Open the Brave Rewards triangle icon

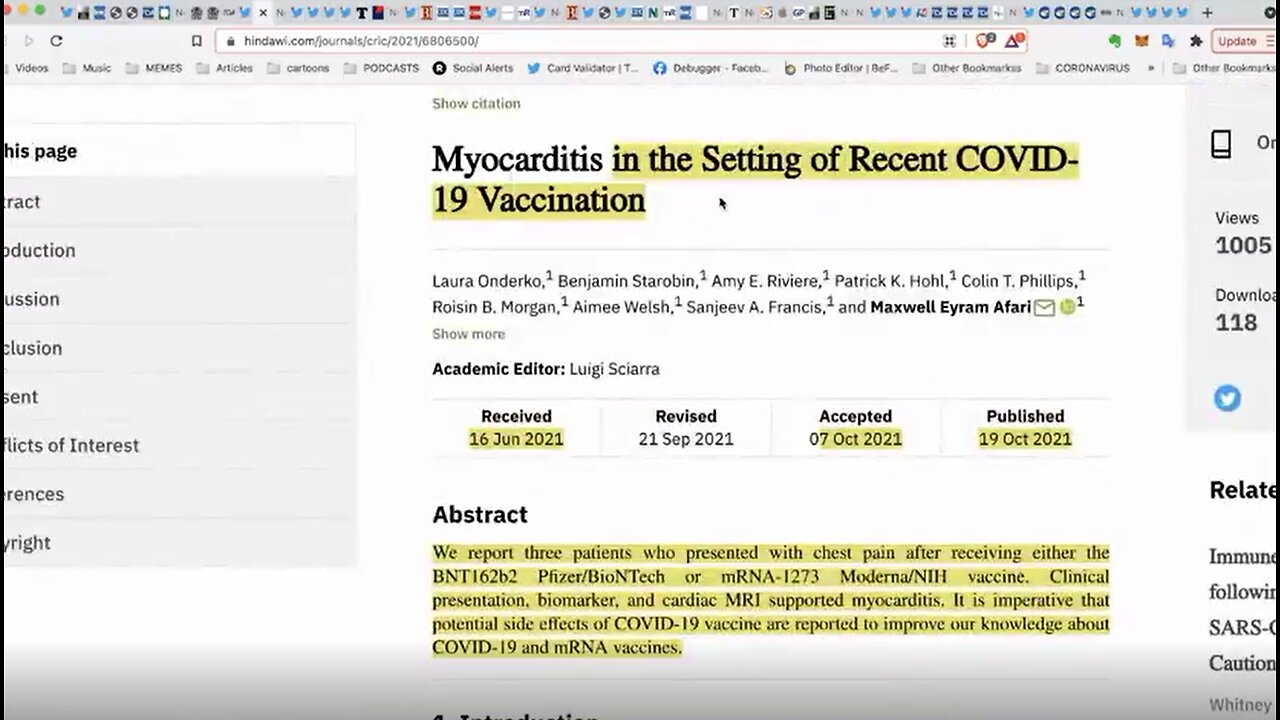pos(1012,41)
